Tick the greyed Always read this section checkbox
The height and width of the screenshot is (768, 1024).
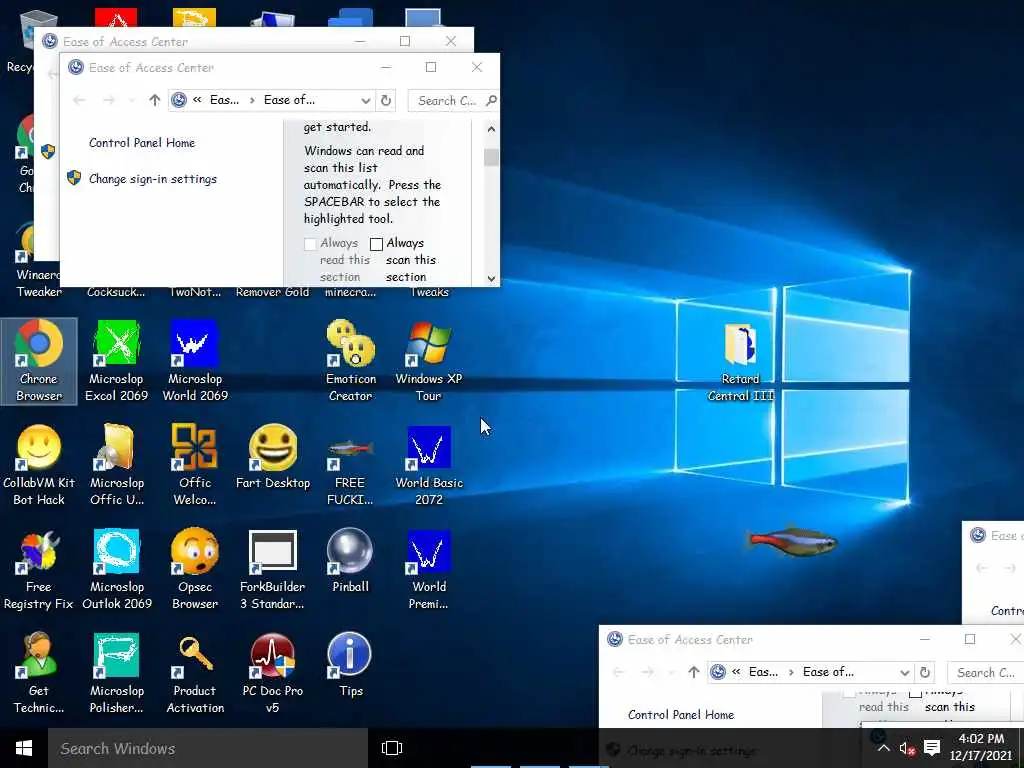tap(310, 244)
